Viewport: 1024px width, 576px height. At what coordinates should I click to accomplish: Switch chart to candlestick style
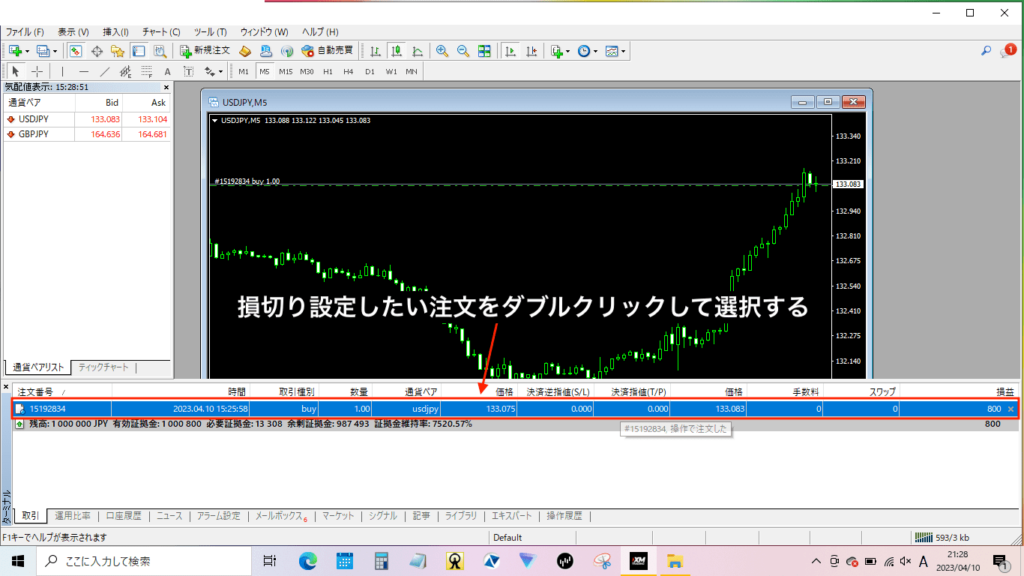pos(396,51)
